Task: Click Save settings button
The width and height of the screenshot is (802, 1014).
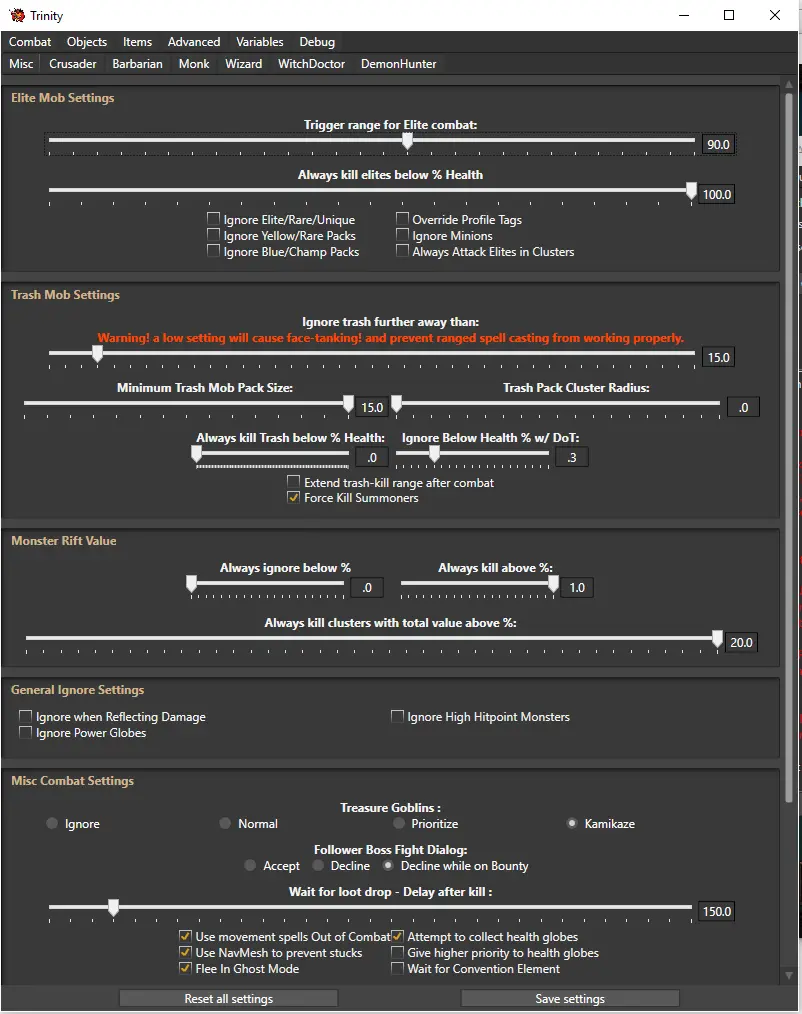Action: point(570,998)
